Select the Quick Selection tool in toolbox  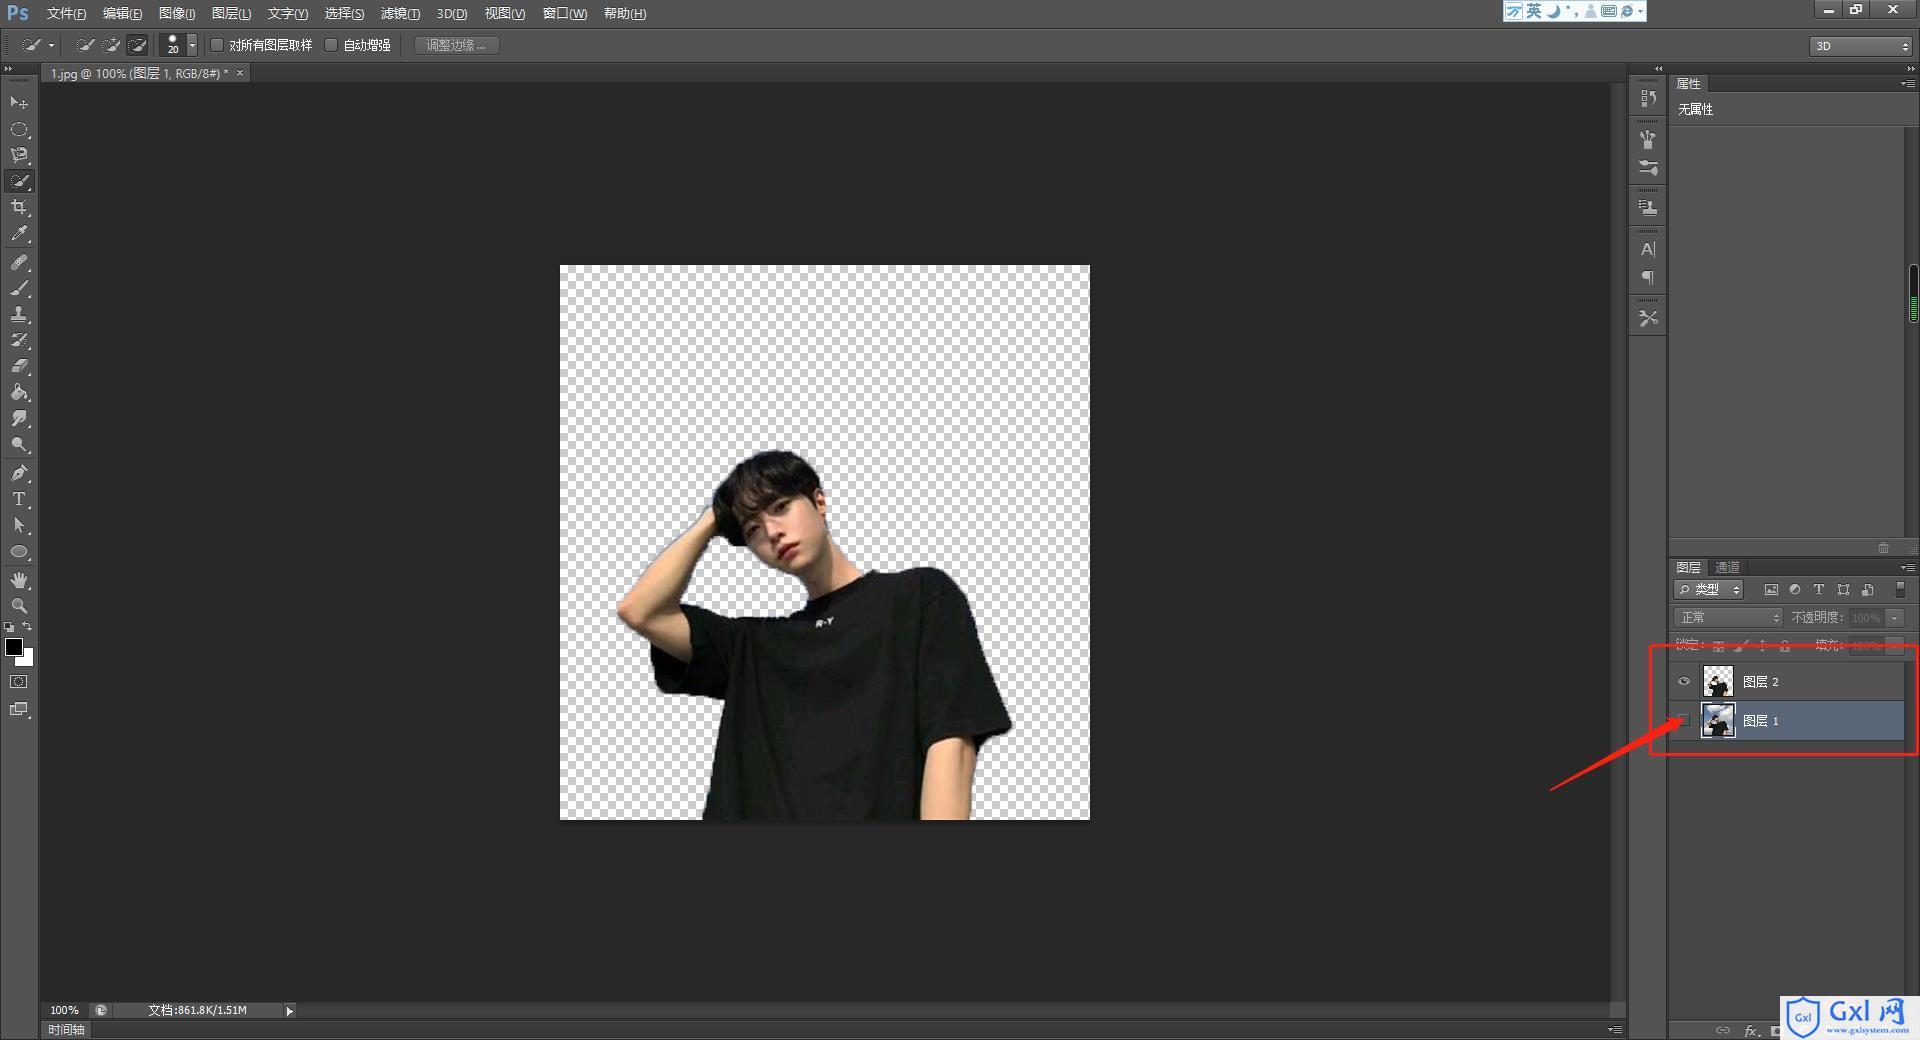click(19, 181)
